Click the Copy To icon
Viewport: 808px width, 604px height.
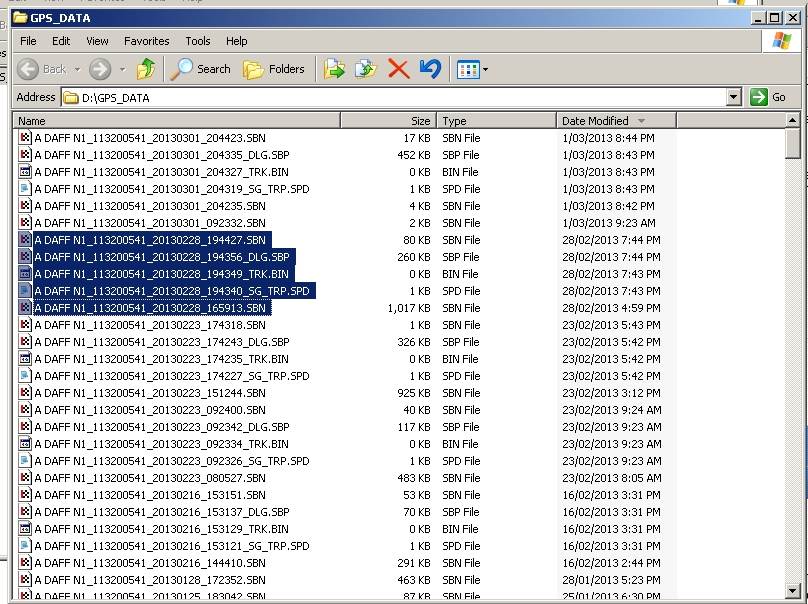[x=366, y=69]
